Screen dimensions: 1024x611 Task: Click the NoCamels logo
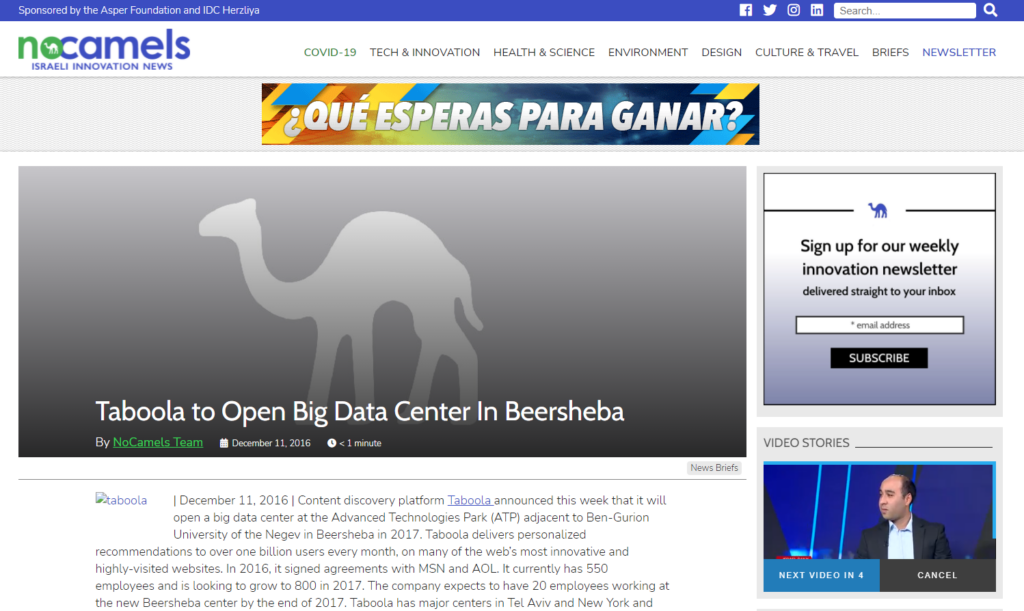[x=103, y=49]
